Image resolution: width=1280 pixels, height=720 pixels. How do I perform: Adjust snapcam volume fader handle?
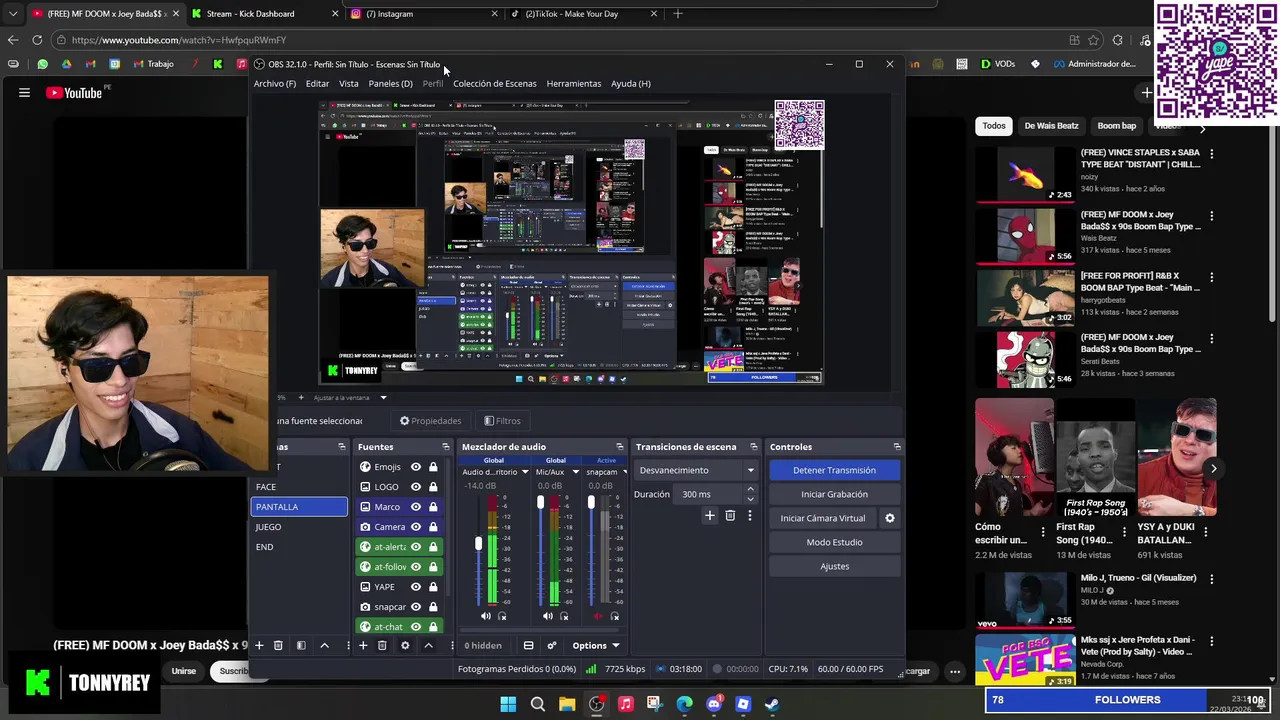591,502
